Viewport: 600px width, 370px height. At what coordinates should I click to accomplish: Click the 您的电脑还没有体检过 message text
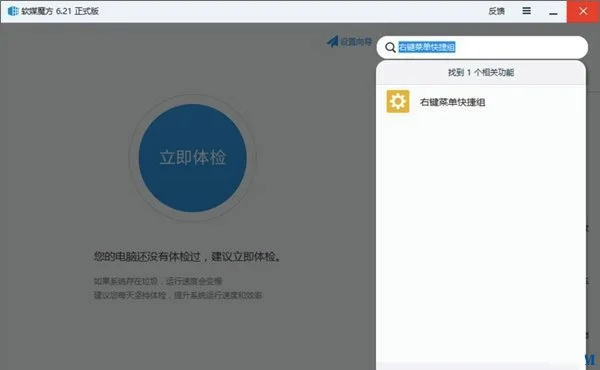pyautogui.click(x=188, y=256)
